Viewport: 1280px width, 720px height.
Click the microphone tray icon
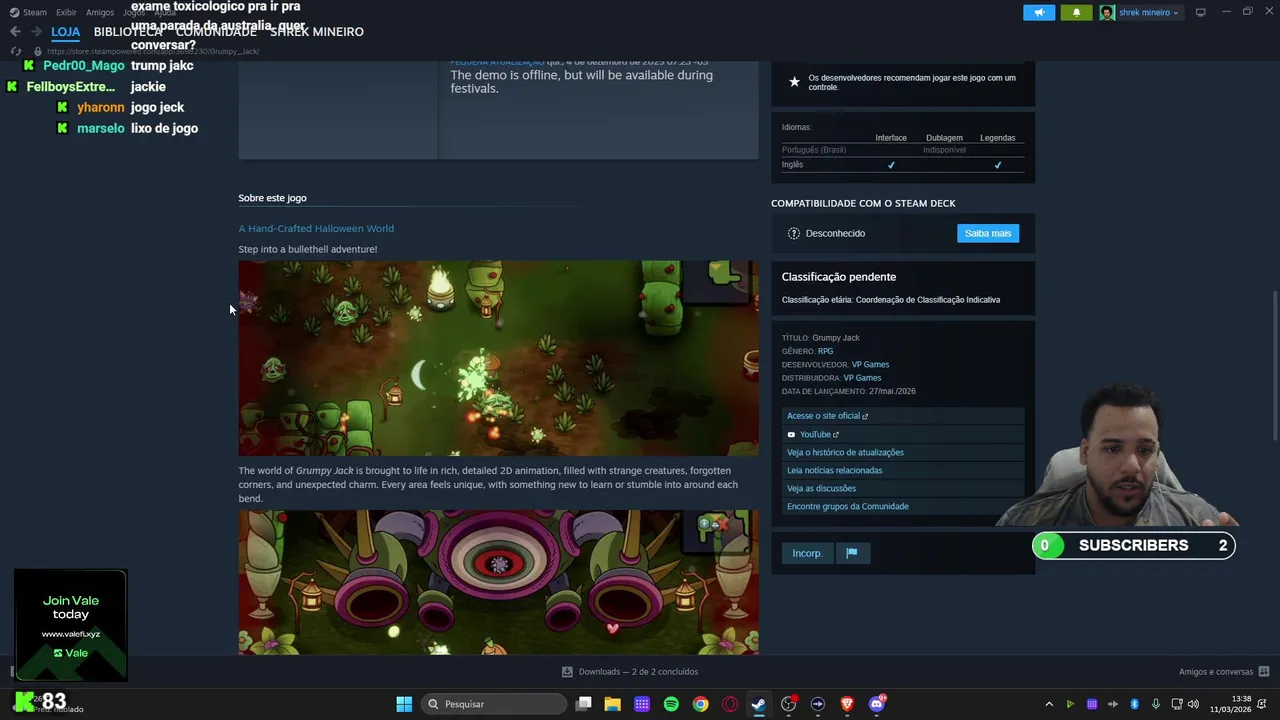[1156, 704]
